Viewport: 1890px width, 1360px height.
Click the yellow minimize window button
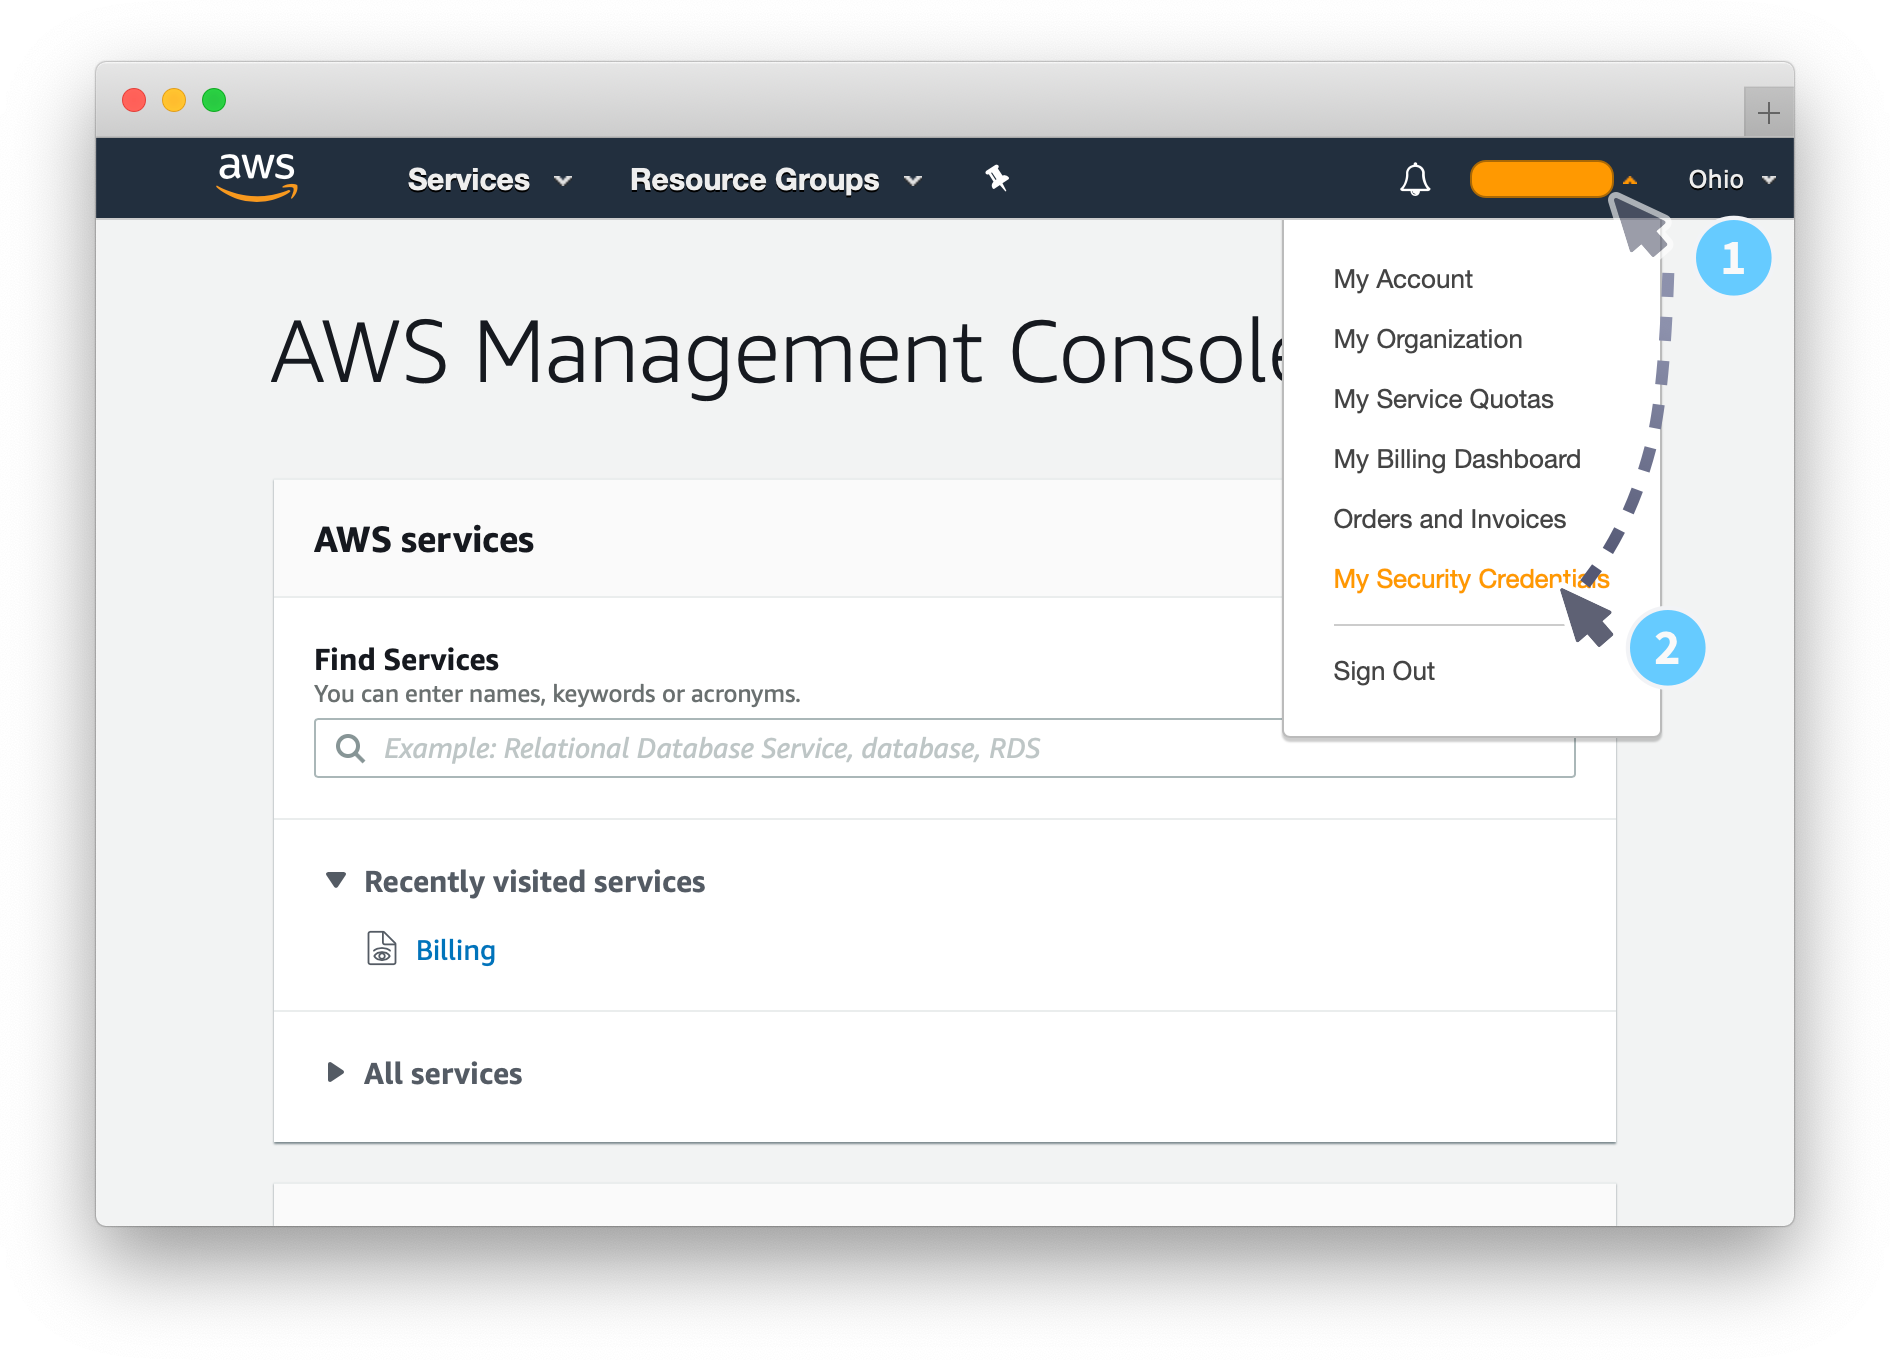174,100
